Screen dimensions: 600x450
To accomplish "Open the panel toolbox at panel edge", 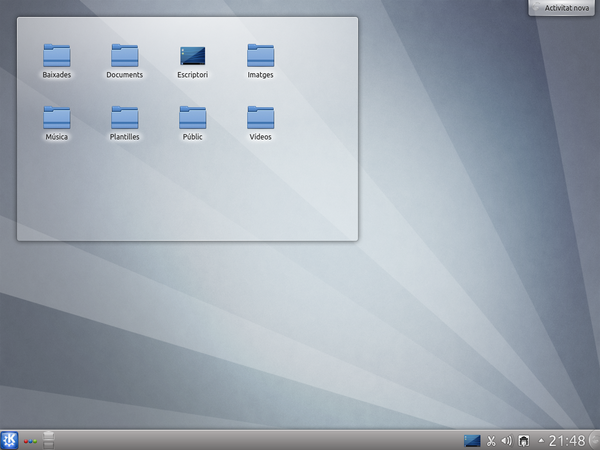I will (x=594, y=440).
